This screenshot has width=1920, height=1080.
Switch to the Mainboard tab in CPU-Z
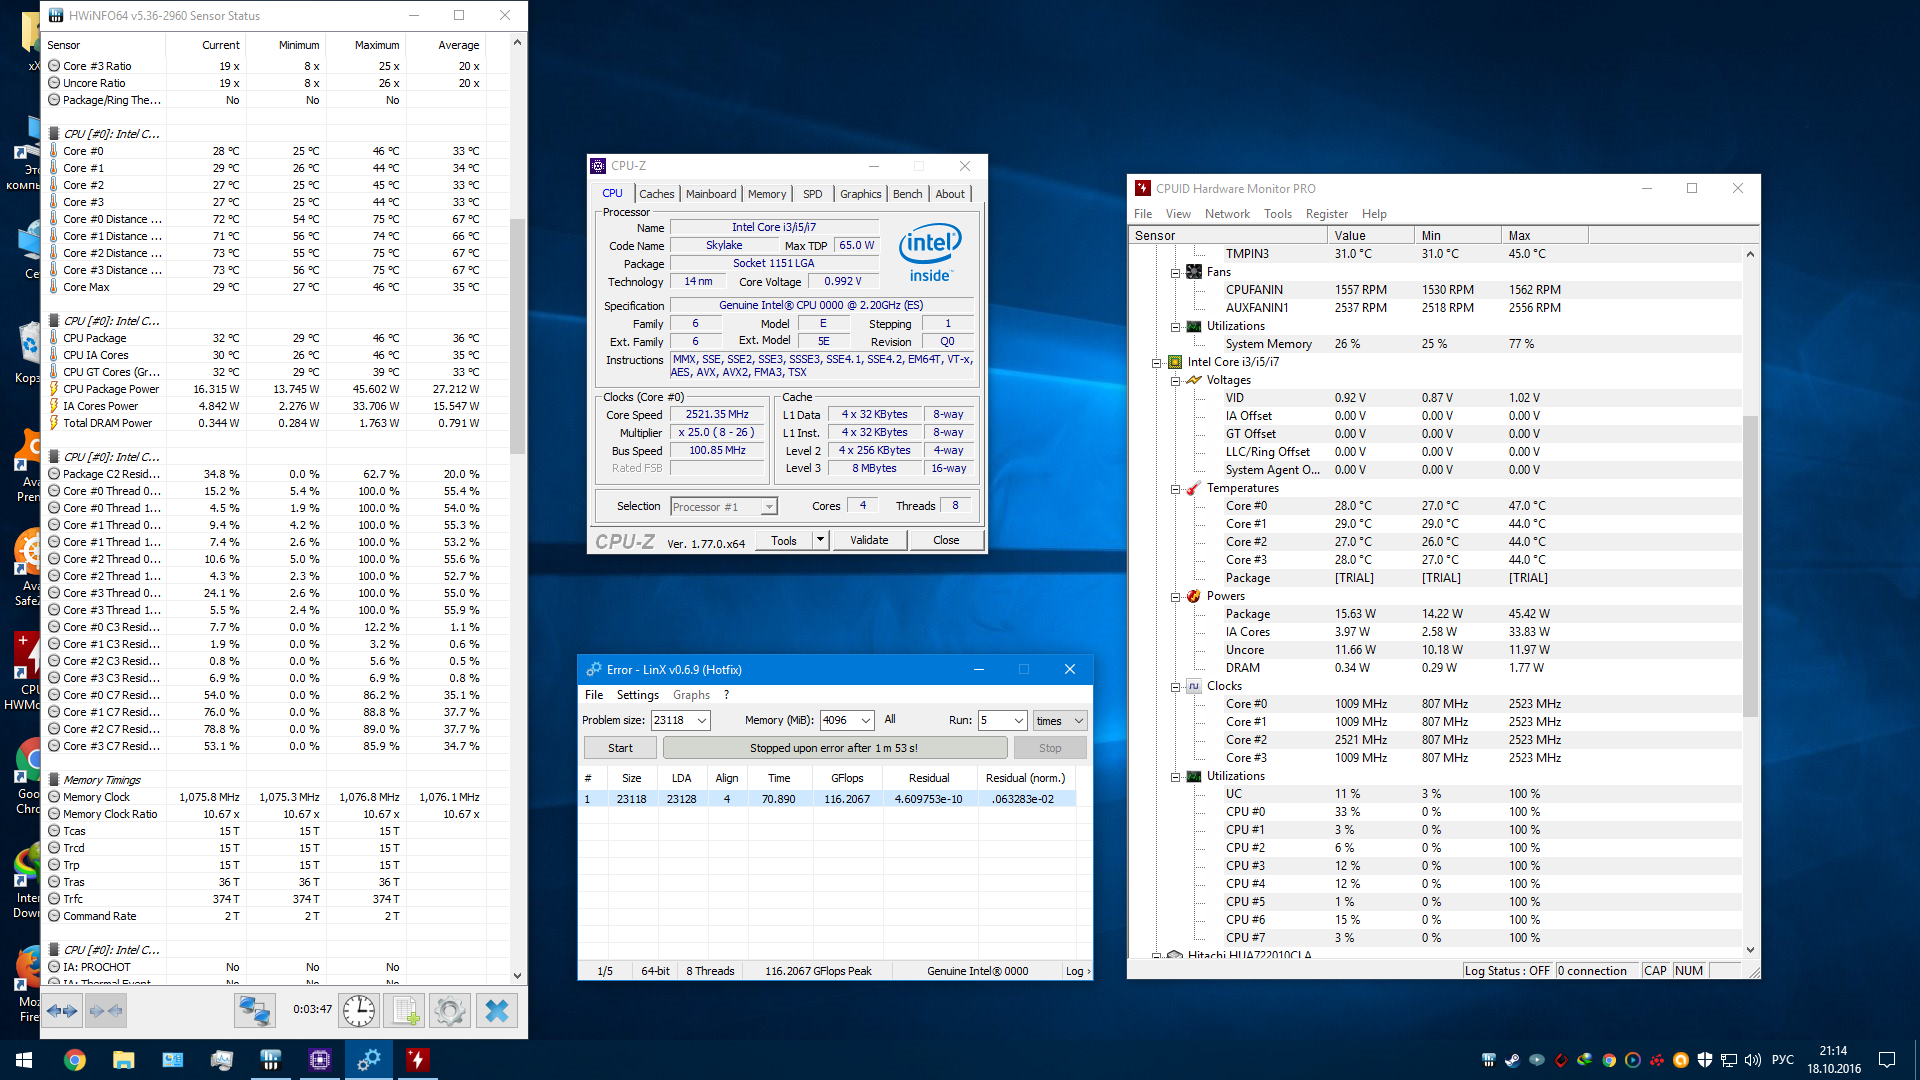(x=711, y=194)
